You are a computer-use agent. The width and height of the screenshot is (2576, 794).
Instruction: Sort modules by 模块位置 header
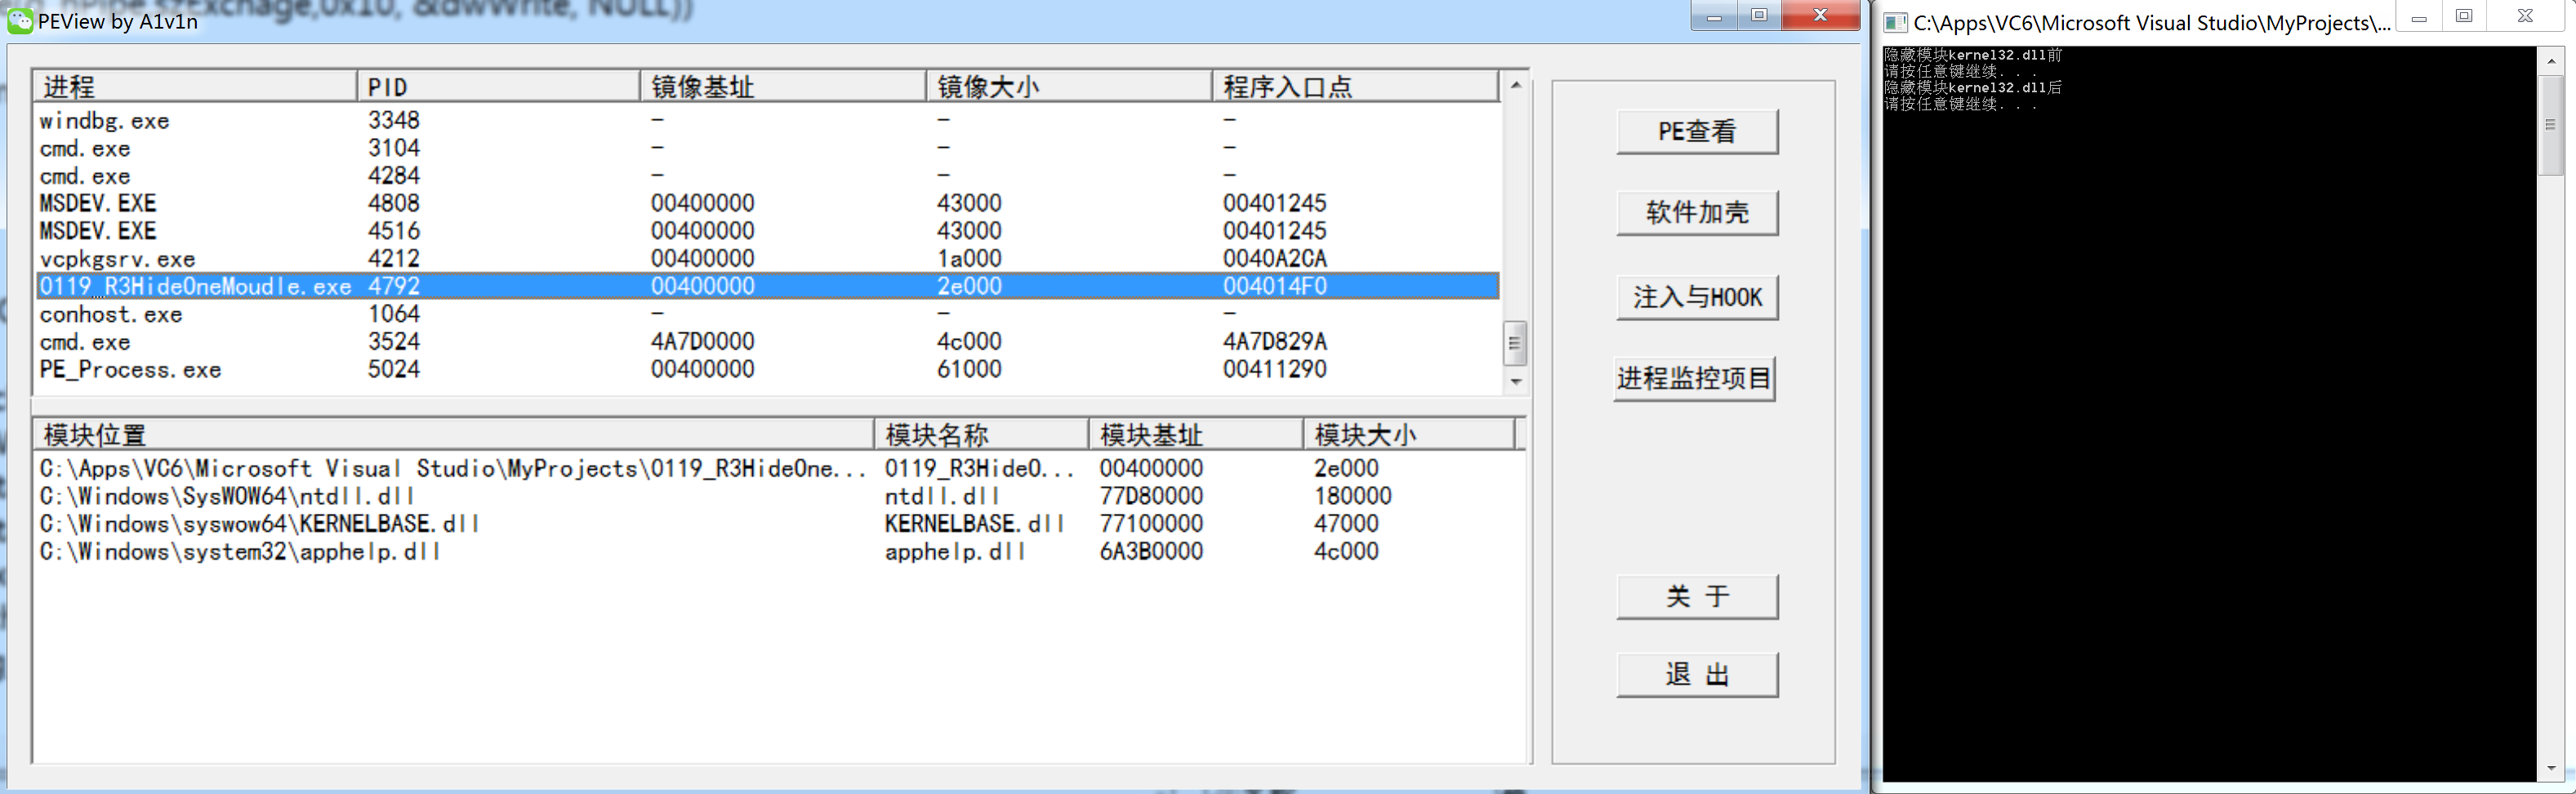click(x=454, y=435)
